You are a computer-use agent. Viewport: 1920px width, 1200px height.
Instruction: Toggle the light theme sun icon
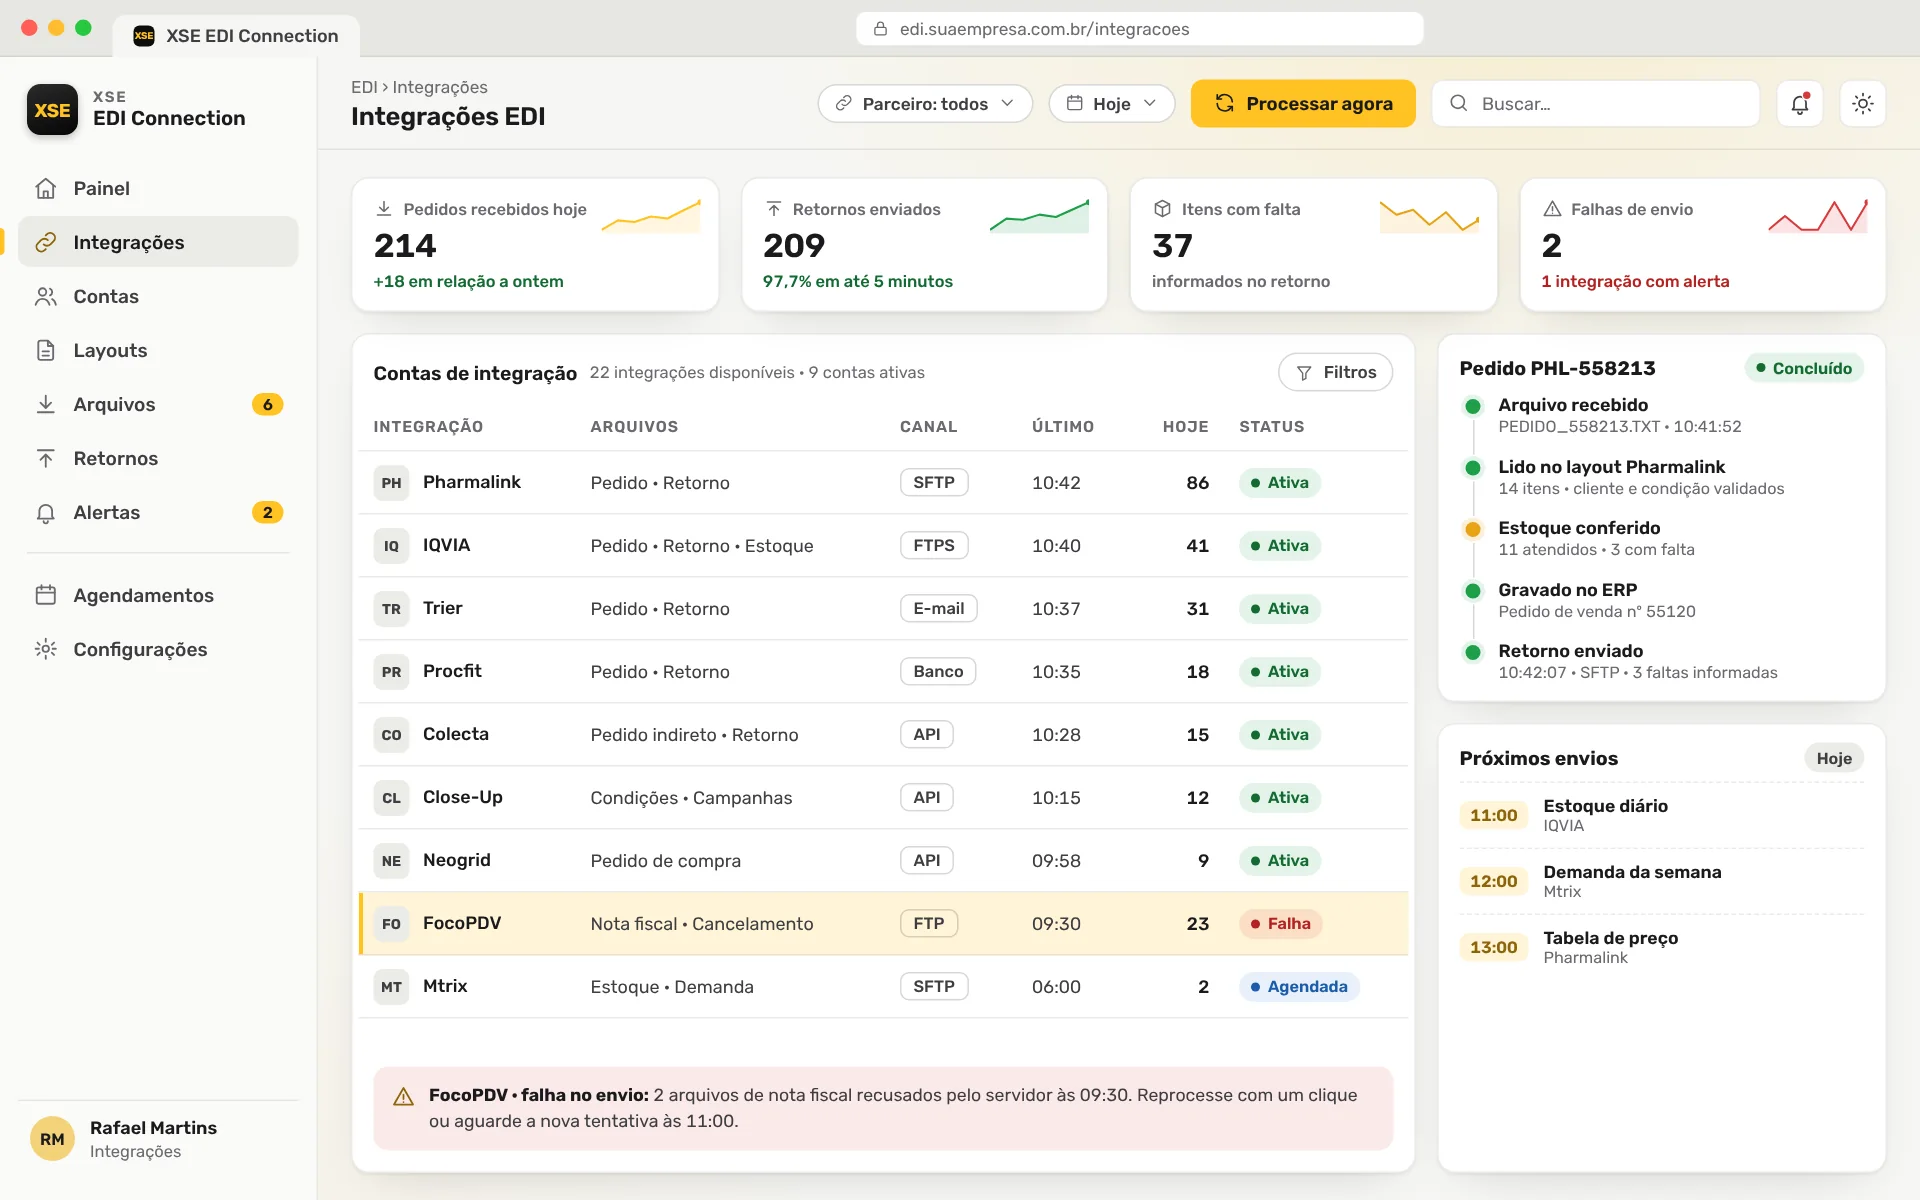pyautogui.click(x=1863, y=104)
